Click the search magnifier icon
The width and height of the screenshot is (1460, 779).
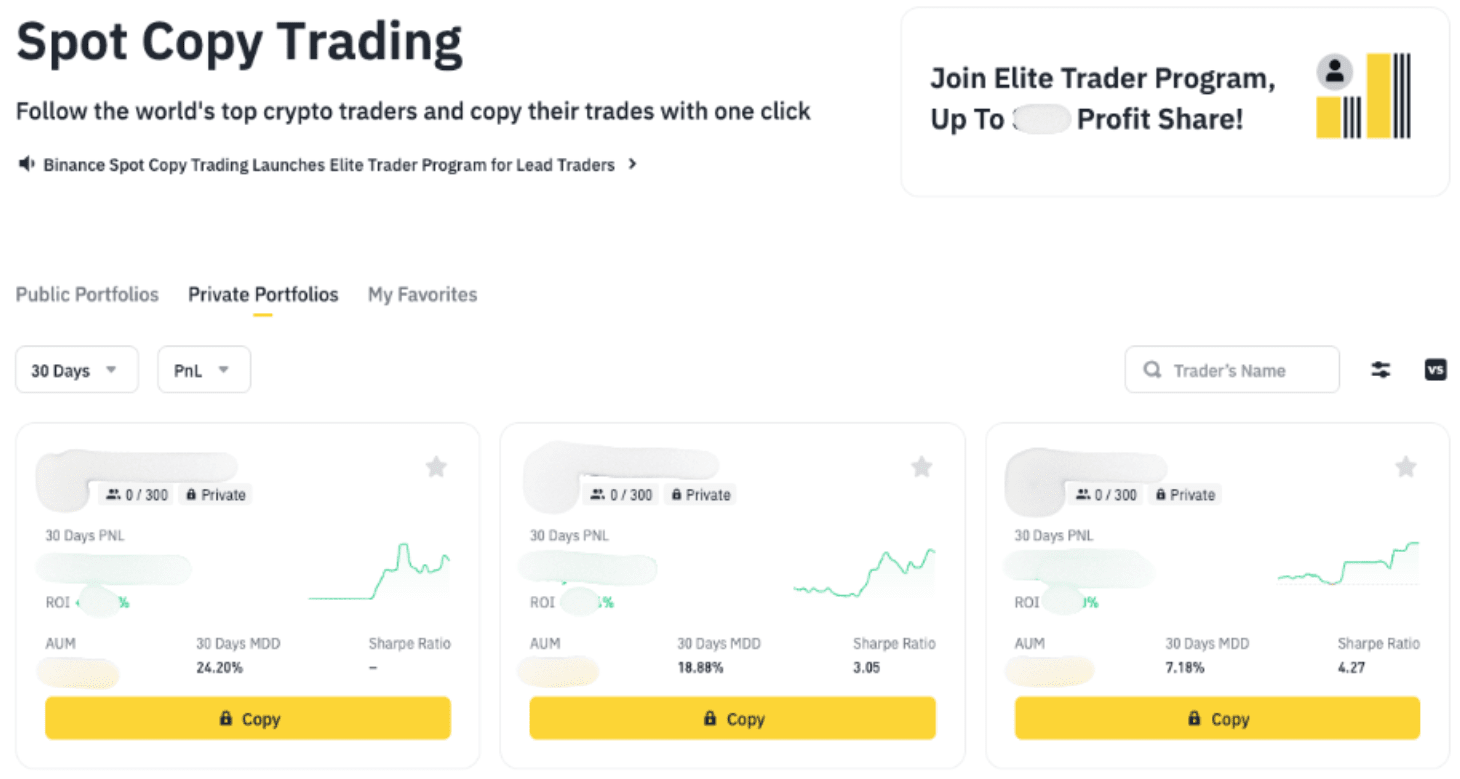point(1152,370)
